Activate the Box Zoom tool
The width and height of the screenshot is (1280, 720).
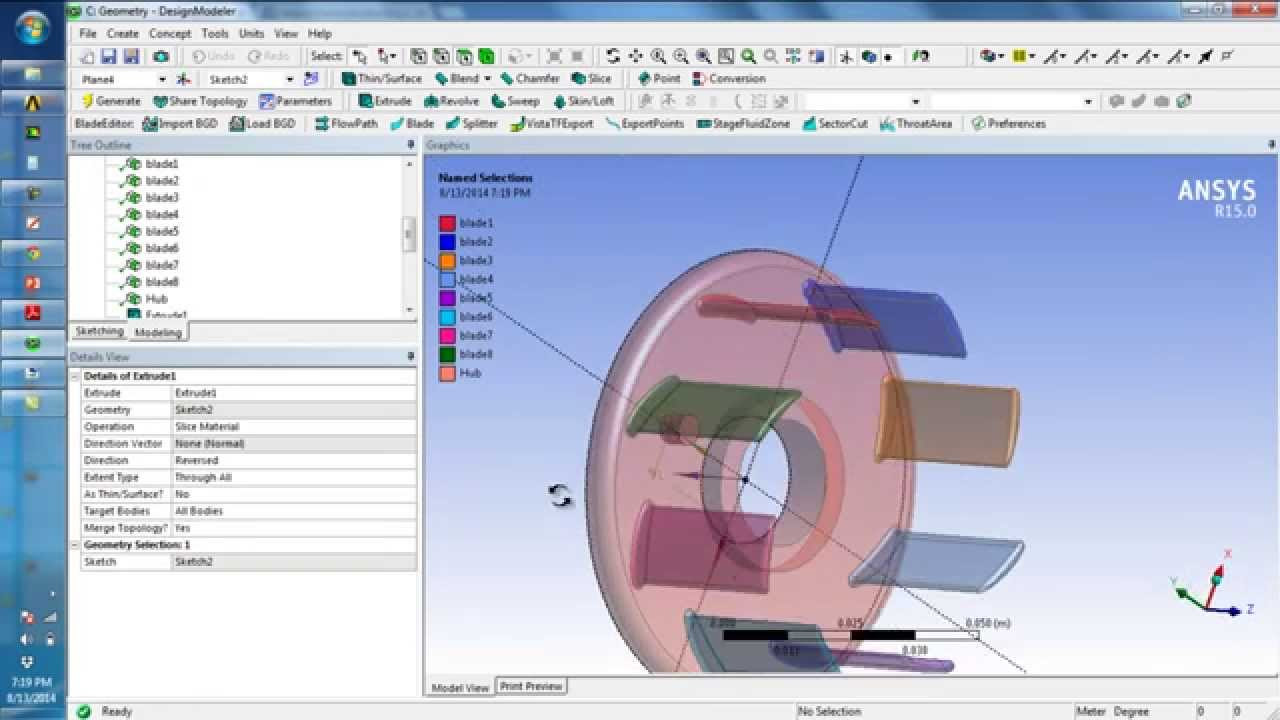click(681, 56)
